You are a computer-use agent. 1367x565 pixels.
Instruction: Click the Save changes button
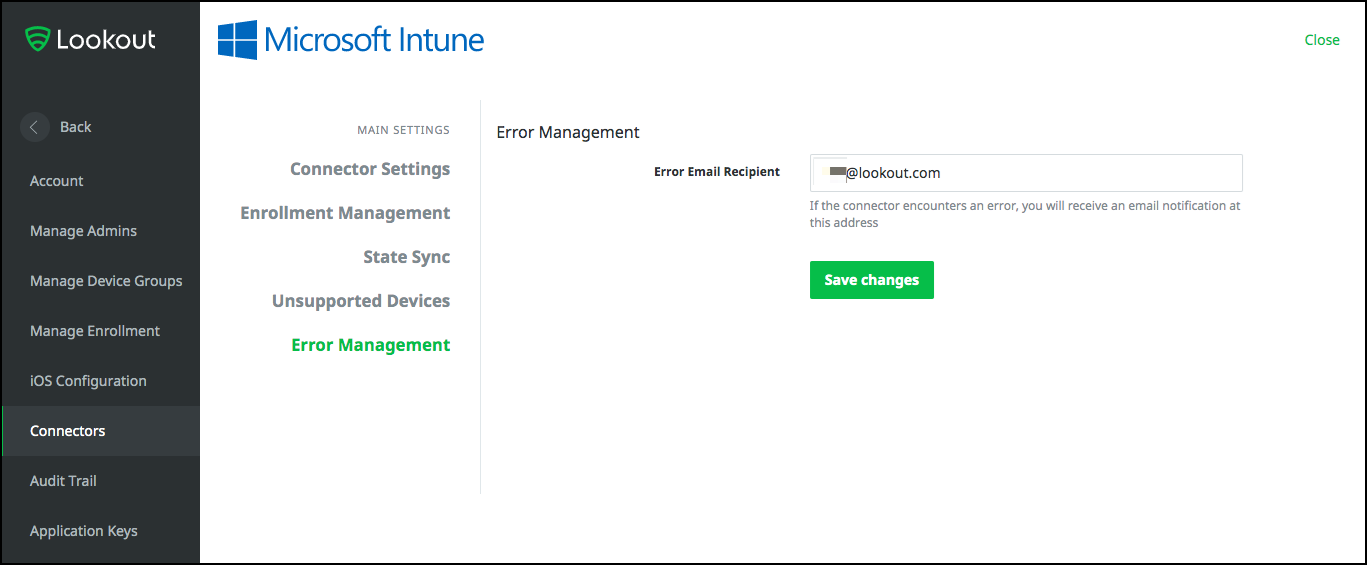[x=872, y=280]
